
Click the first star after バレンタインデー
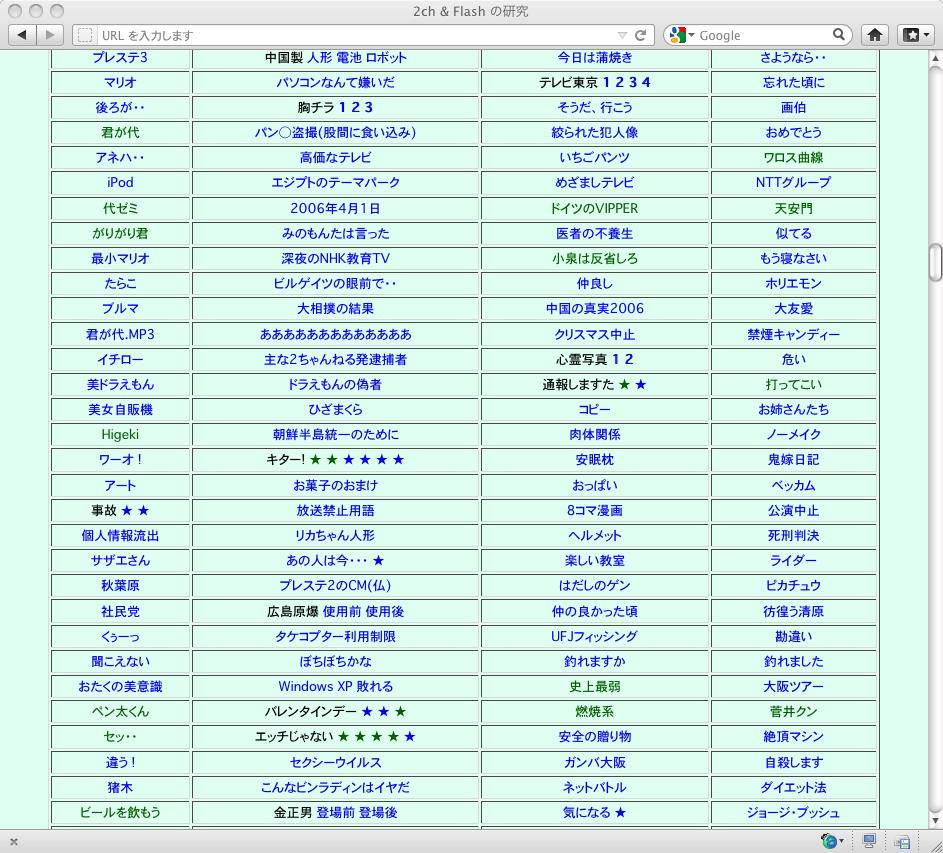pos(367,712)
